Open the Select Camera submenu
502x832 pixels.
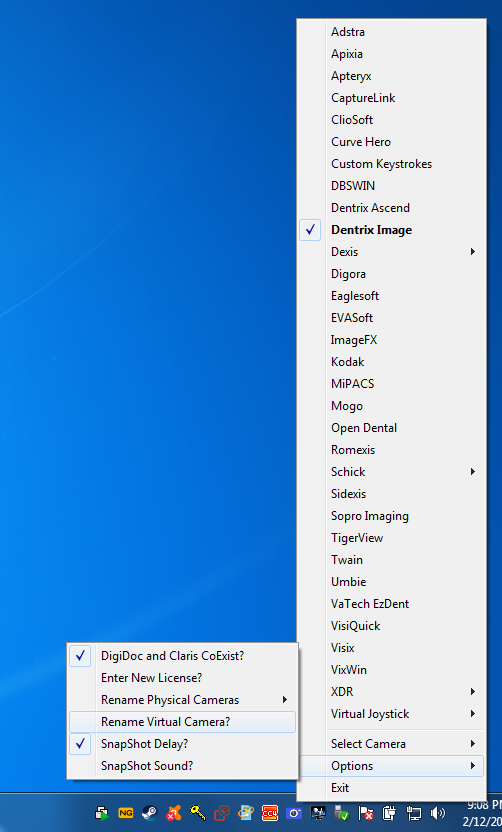(x=392, y=744)
